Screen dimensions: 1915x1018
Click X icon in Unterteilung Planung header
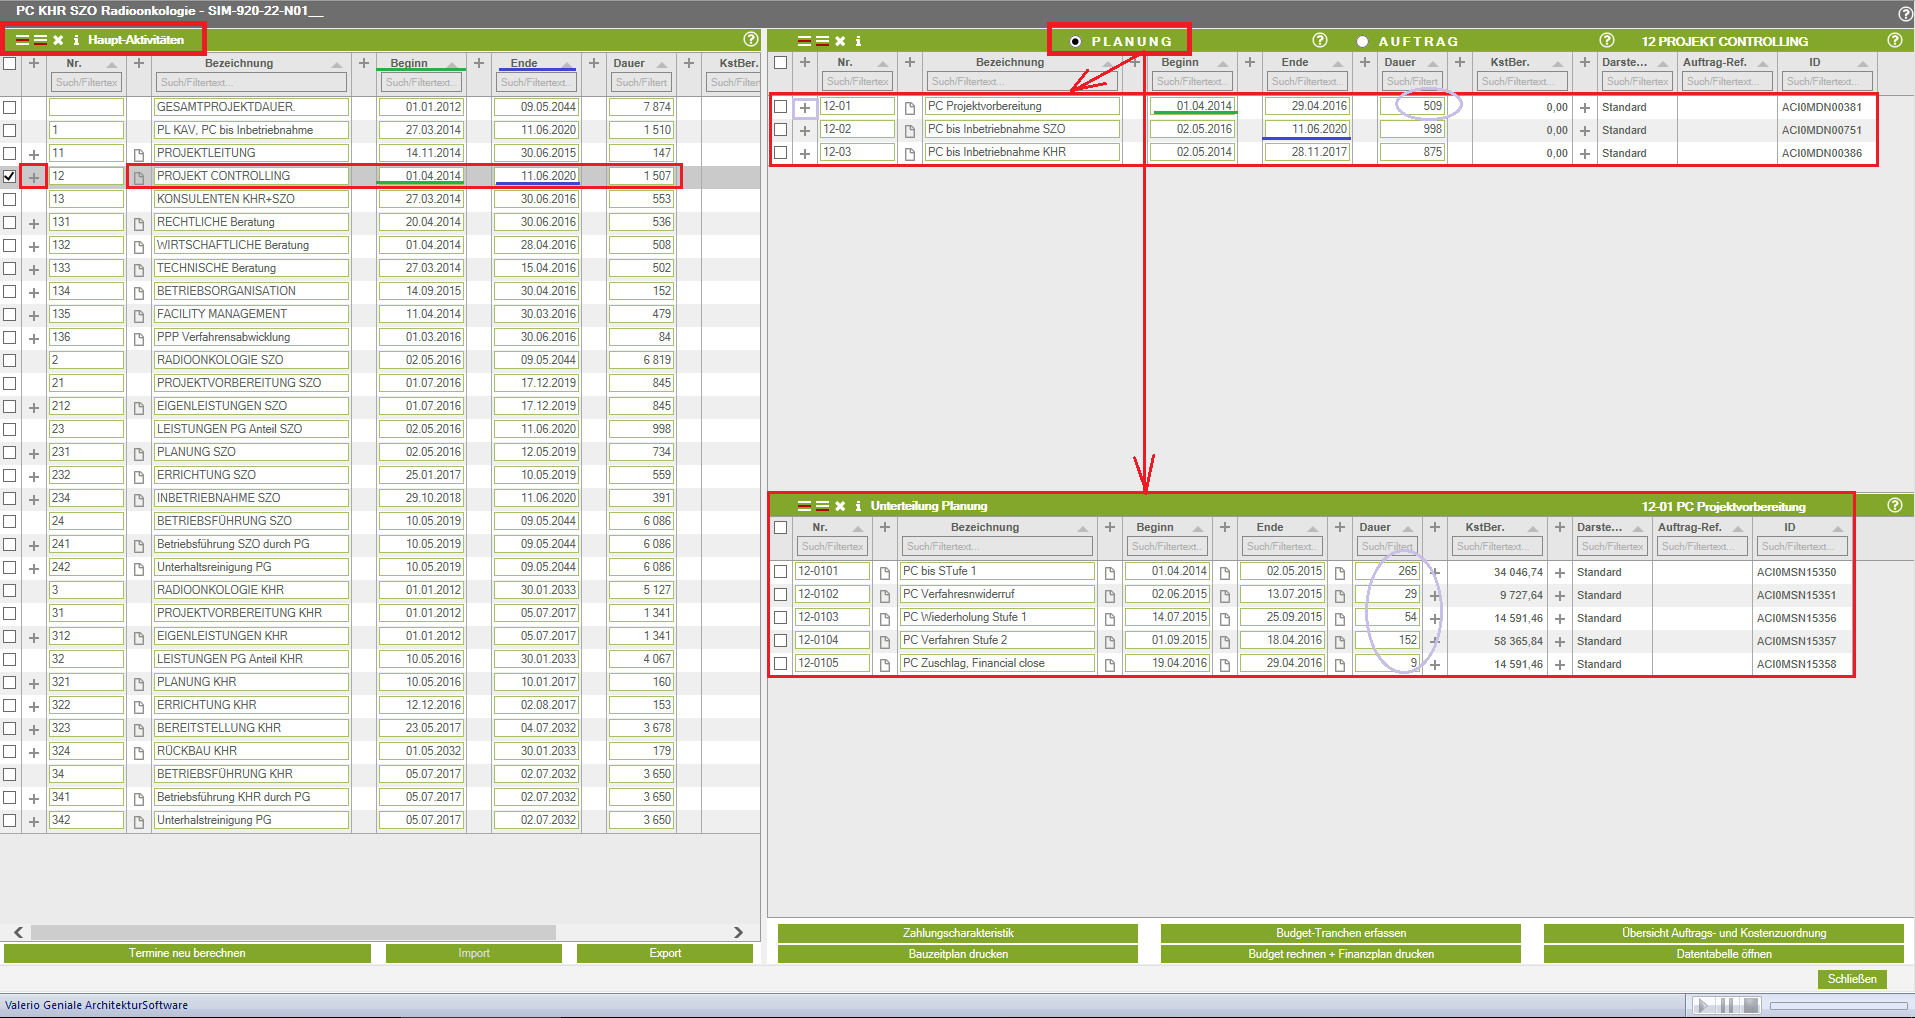[x=840, y=506]
